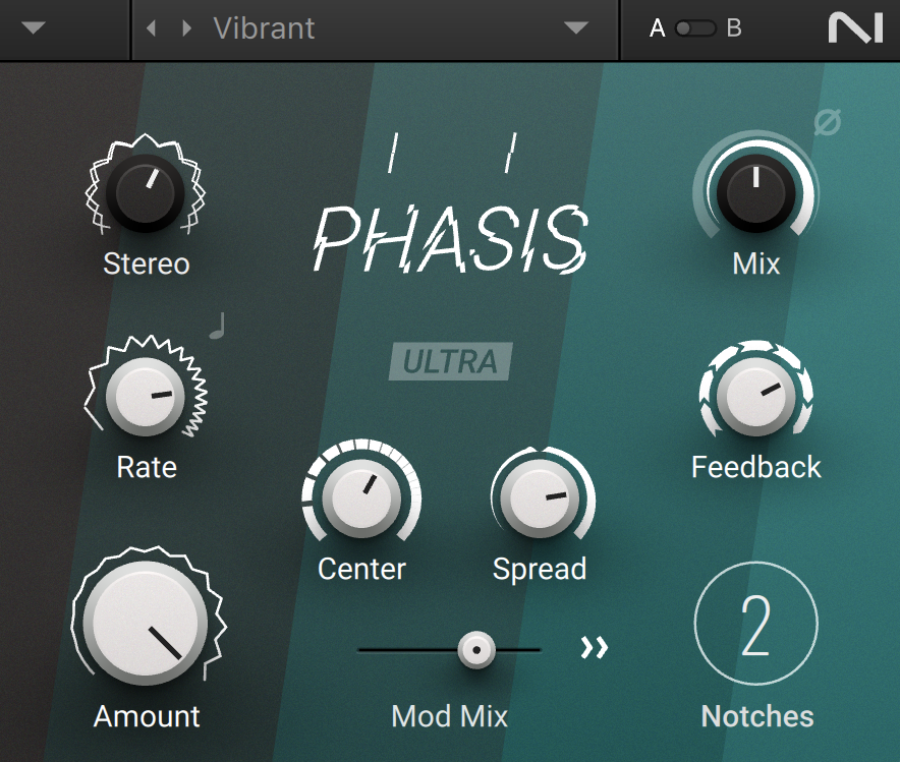The width and height of the screenshot is (900, 762).
Task: Go to next preset arrow
Action: pyautogui.click(x=187, y=28)
